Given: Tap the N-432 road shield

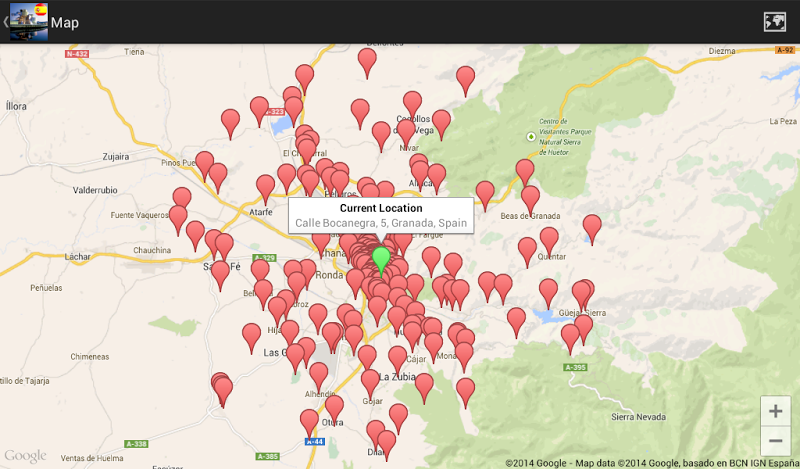Looking at the screenshot, I should [x=77, y=54].
